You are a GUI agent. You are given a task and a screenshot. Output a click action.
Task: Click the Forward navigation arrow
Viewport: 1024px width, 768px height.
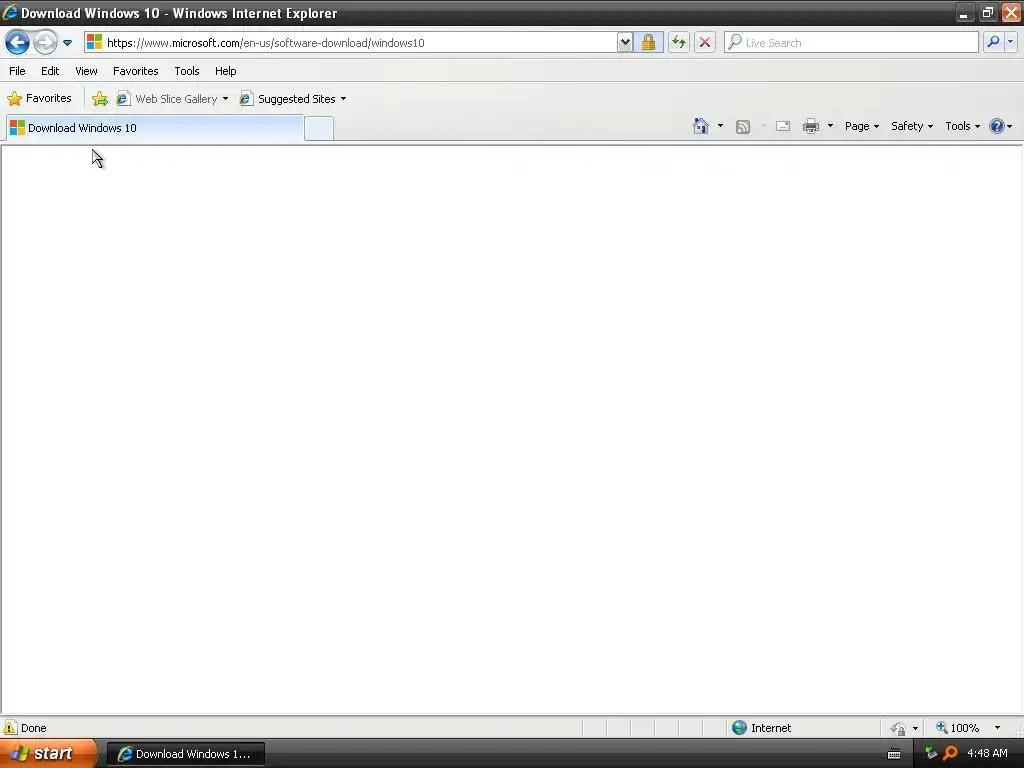click(x=45, y=43)
